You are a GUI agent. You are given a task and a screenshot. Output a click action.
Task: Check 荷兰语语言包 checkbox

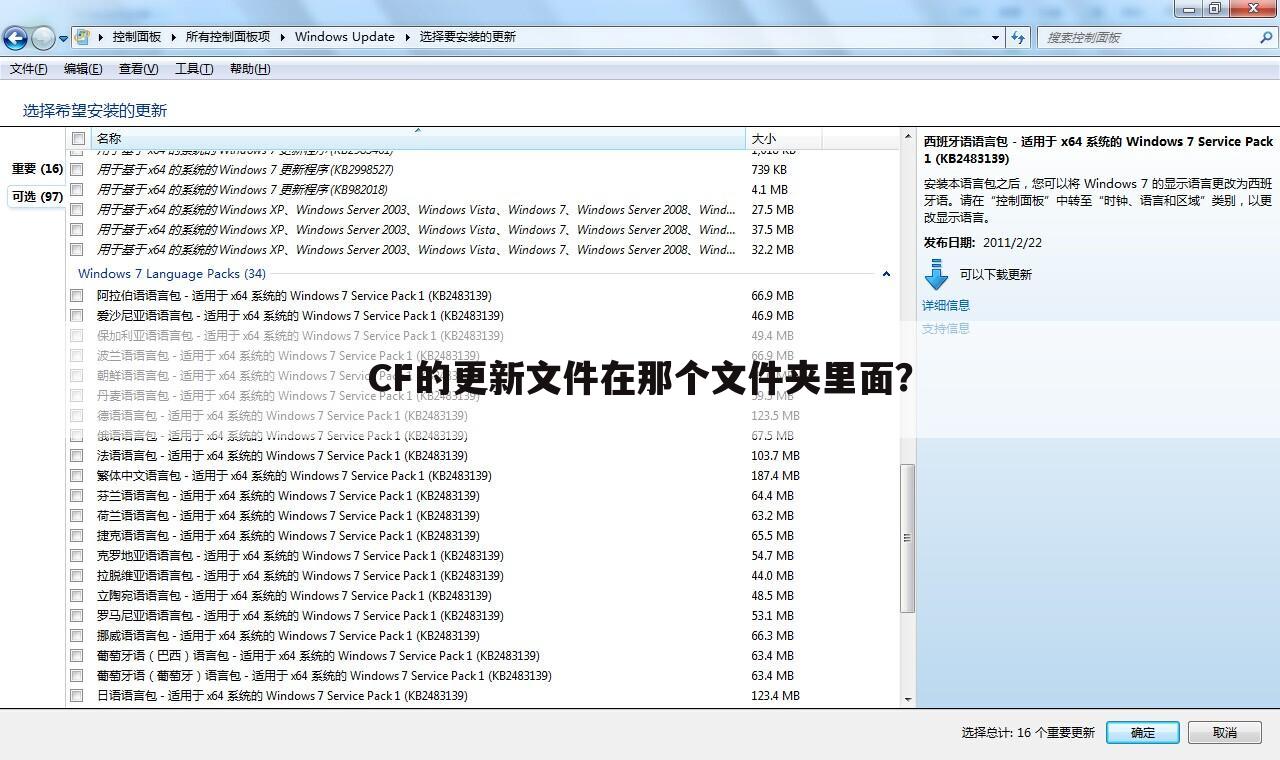77,516
